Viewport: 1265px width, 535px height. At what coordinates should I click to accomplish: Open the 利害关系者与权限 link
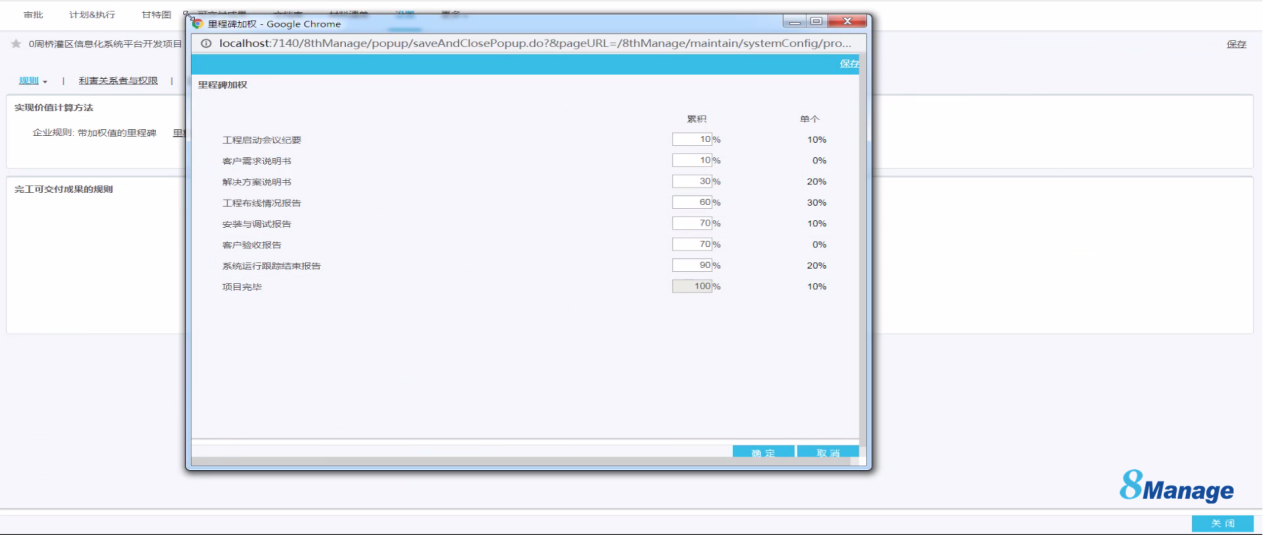click(118, 81)
